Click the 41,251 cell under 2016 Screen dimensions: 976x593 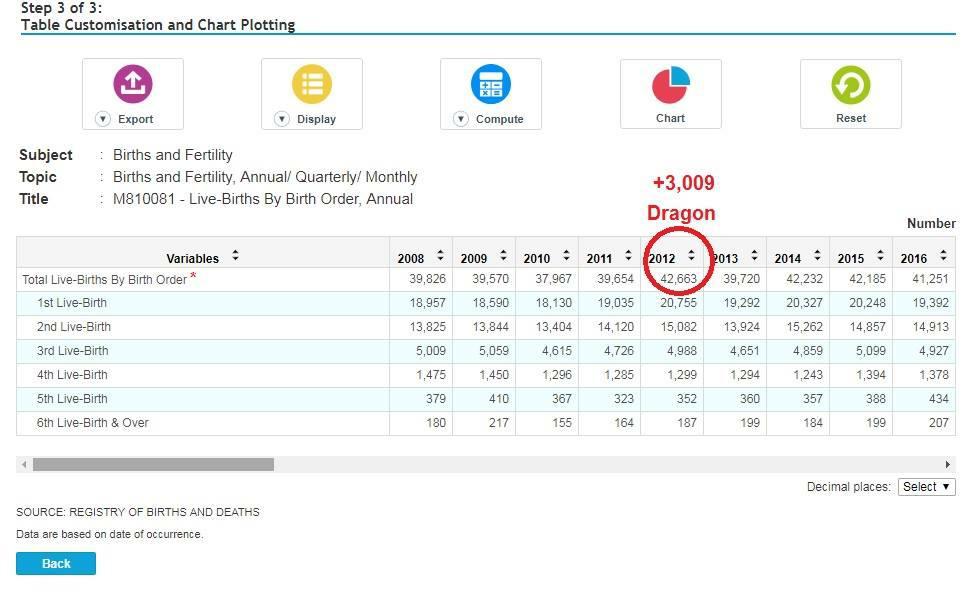pos(931,279)
